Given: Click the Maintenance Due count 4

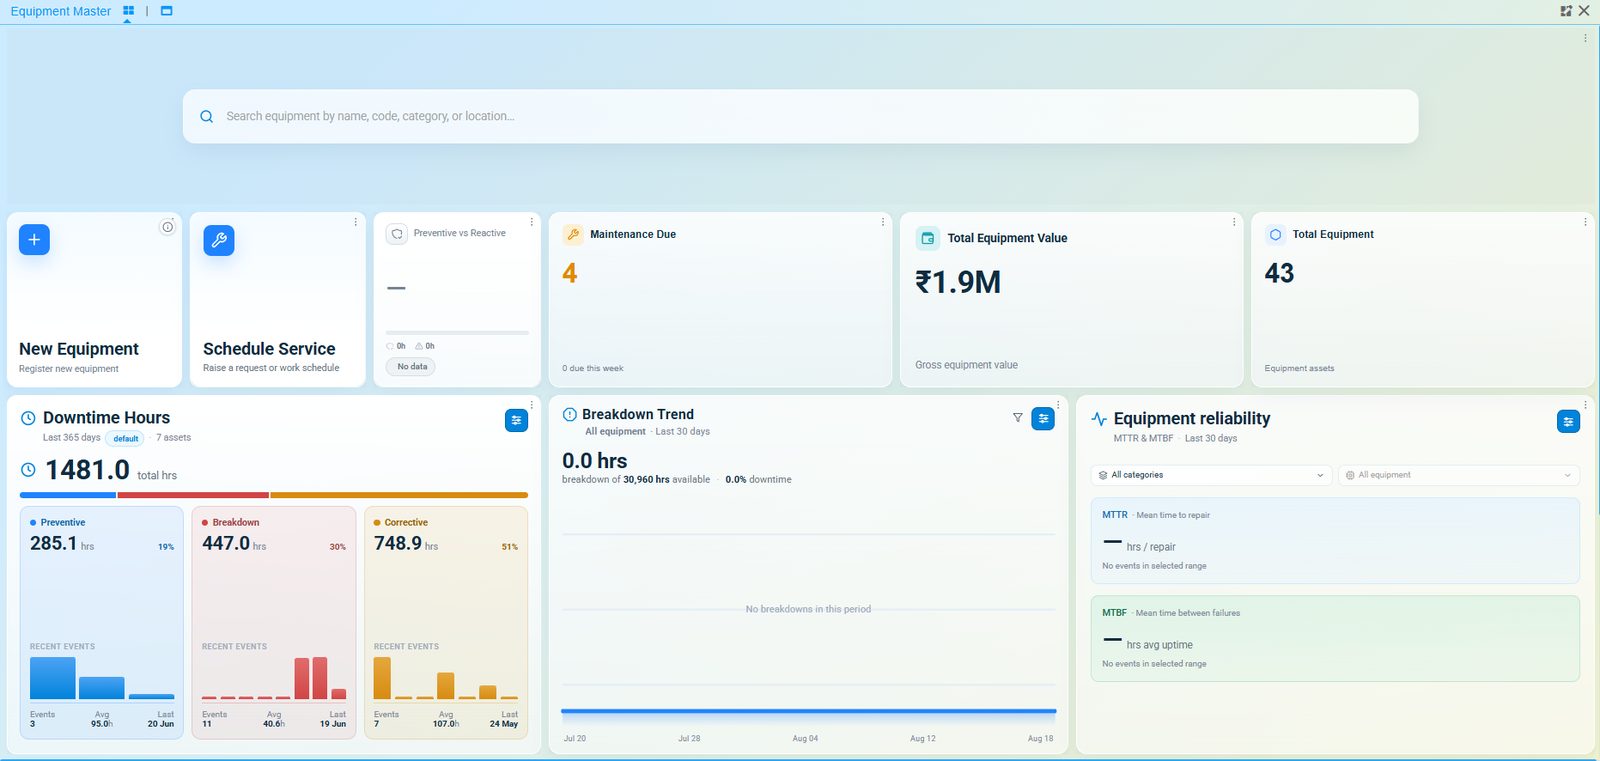Looking at the screenshot, I should (x=570, y=273).
